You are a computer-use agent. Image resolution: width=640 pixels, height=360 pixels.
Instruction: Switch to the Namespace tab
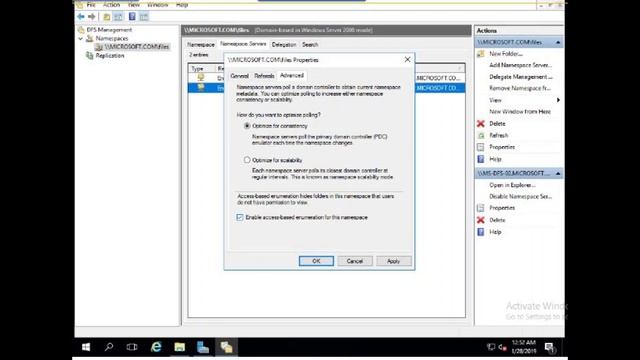click(x=201, y=44)
